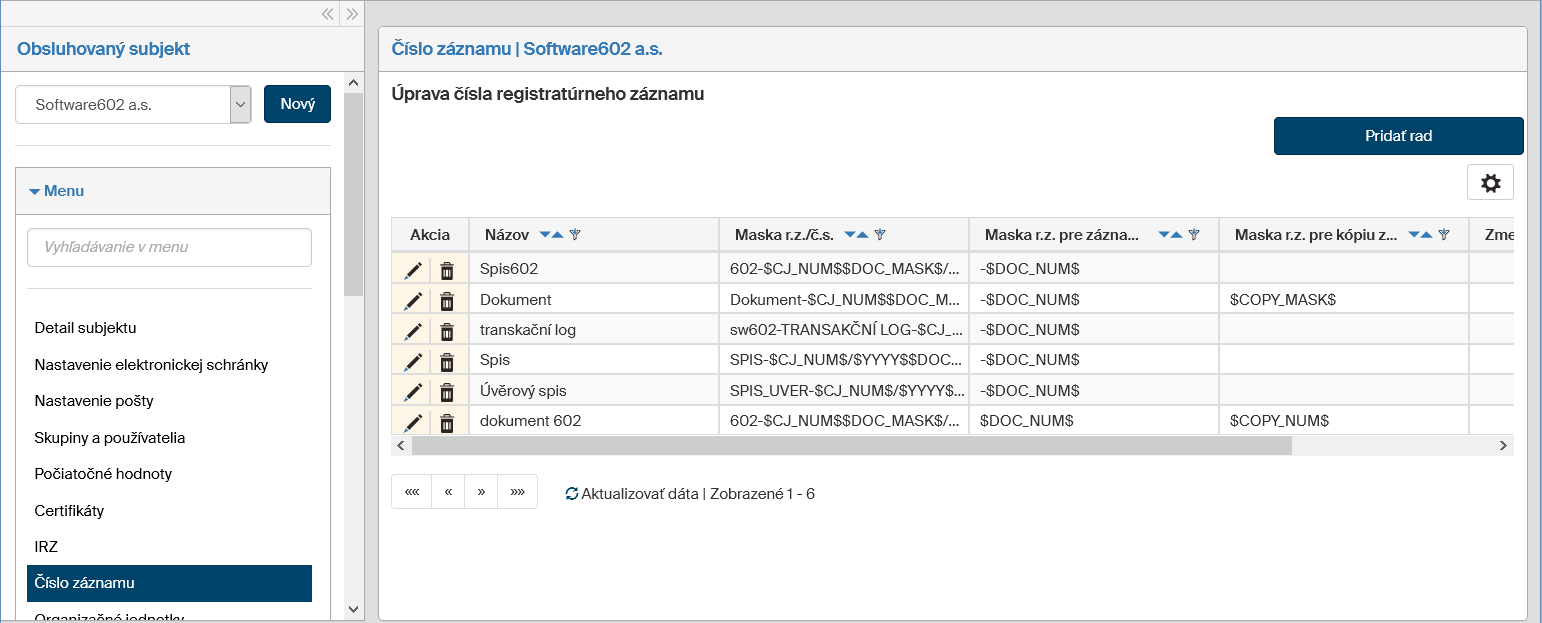Go to Certifikáty in side menu
This screenshot has height=623, width=1542.
tap(69, 511)
